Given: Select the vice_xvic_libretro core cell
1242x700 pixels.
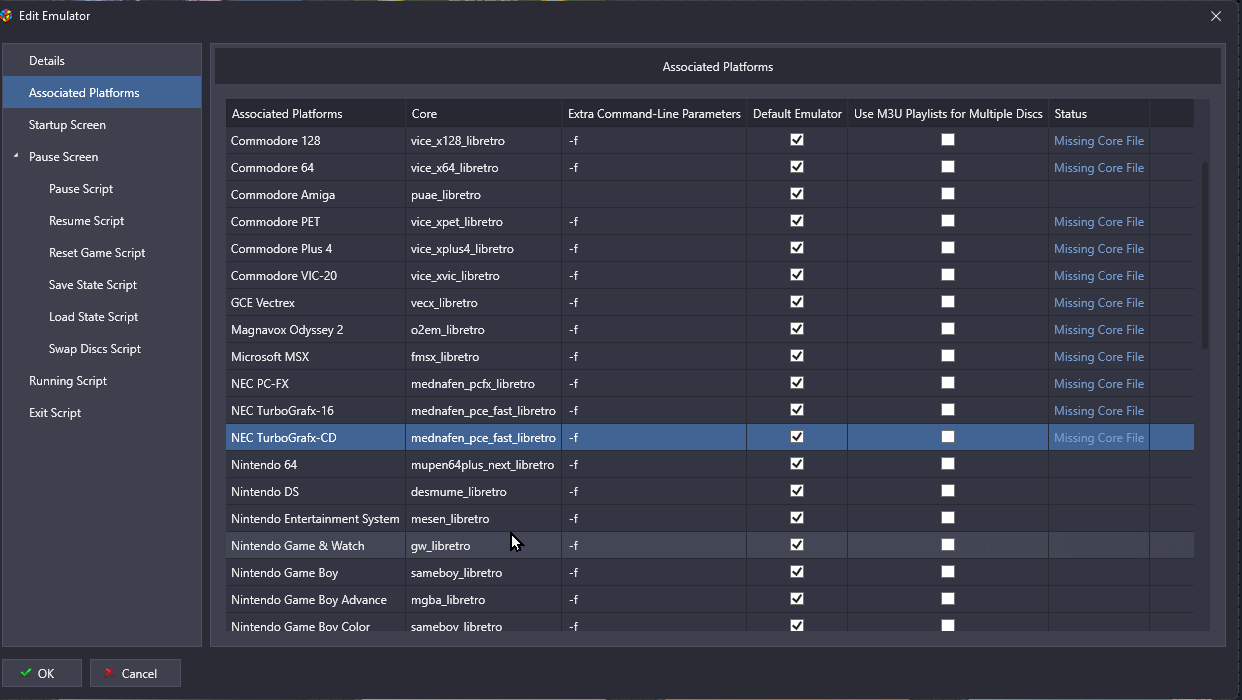Looking at the screenshot, I should [x=483, y=276].
